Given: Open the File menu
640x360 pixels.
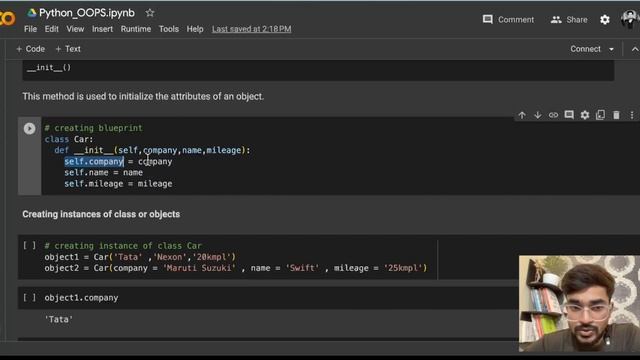Looking at the screenshot, I should coord(30,29).
